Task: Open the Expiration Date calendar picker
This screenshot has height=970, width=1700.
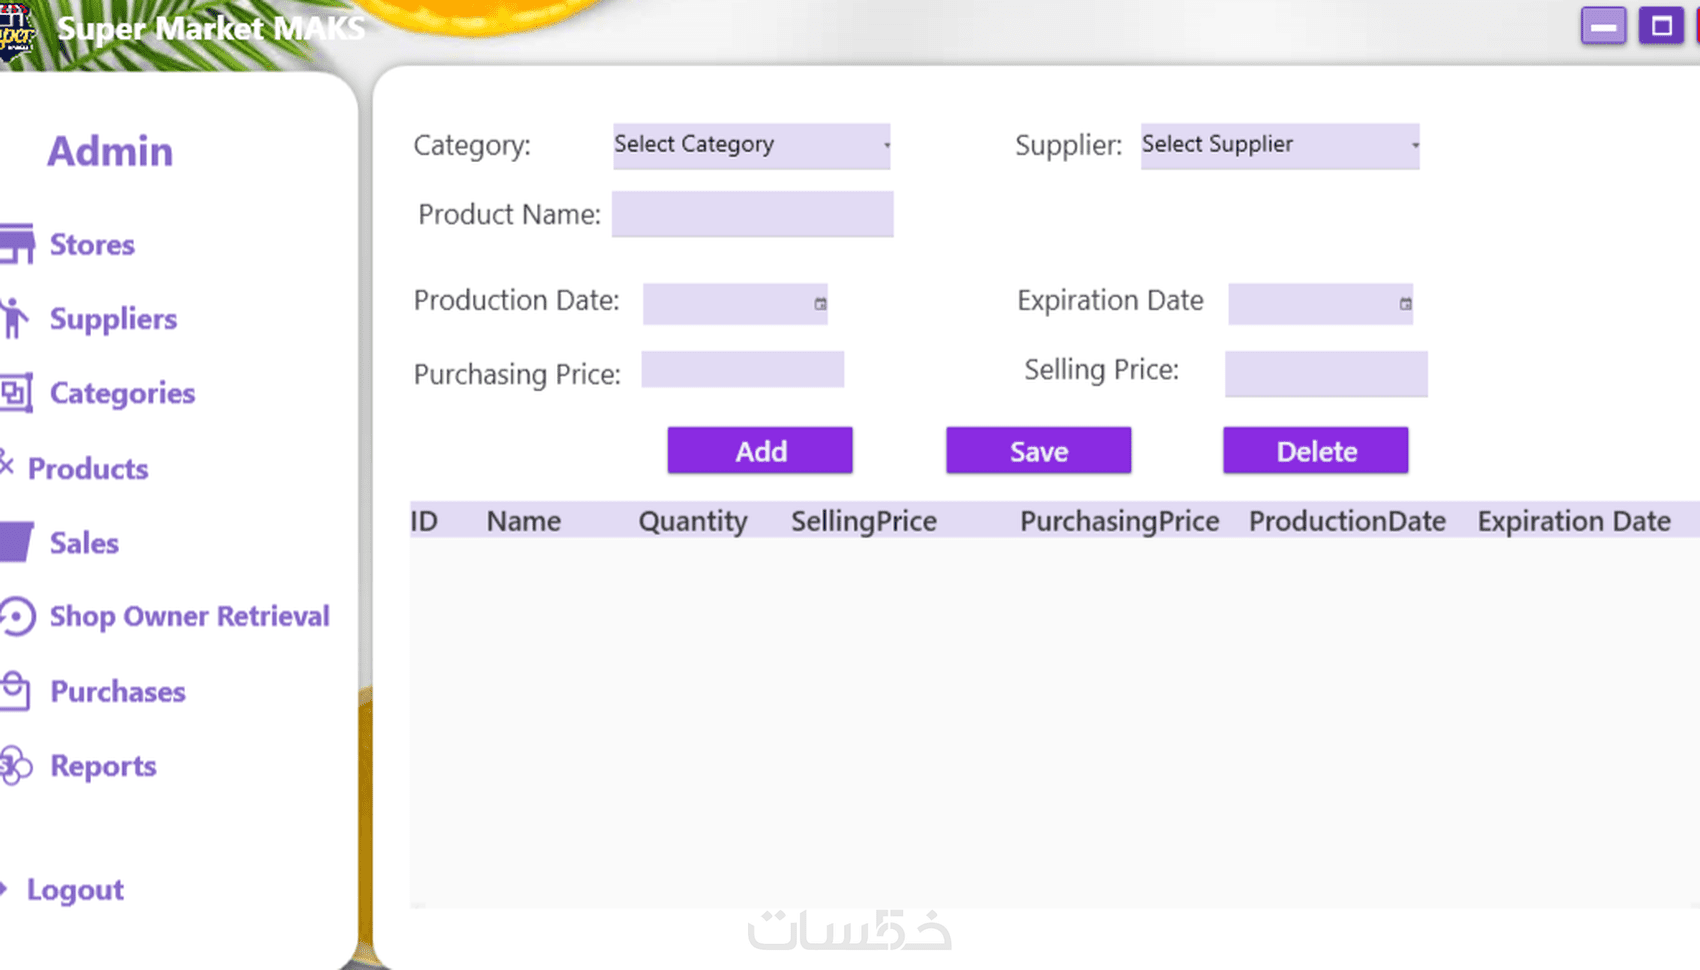Action: coord(1405,304)
